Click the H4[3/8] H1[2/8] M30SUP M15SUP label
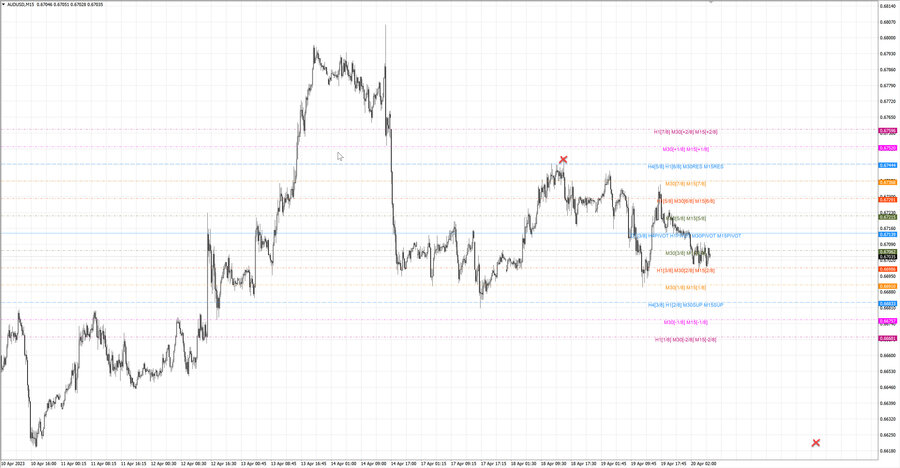The height and width of the screenshot is (468, 900). (685, 305)
